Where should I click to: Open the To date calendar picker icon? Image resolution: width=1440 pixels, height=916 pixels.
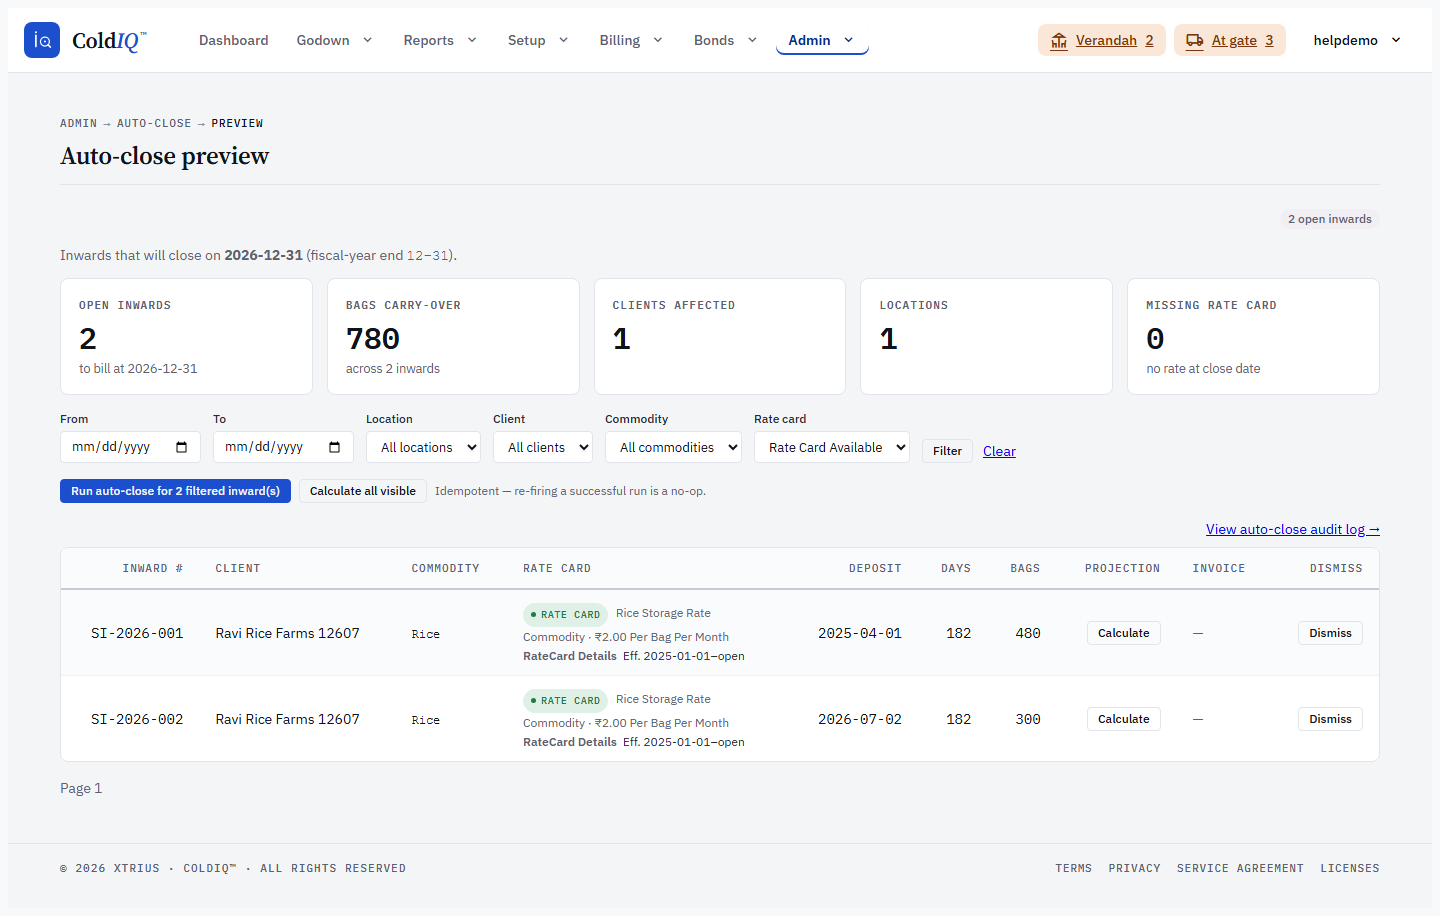point(334,447)
